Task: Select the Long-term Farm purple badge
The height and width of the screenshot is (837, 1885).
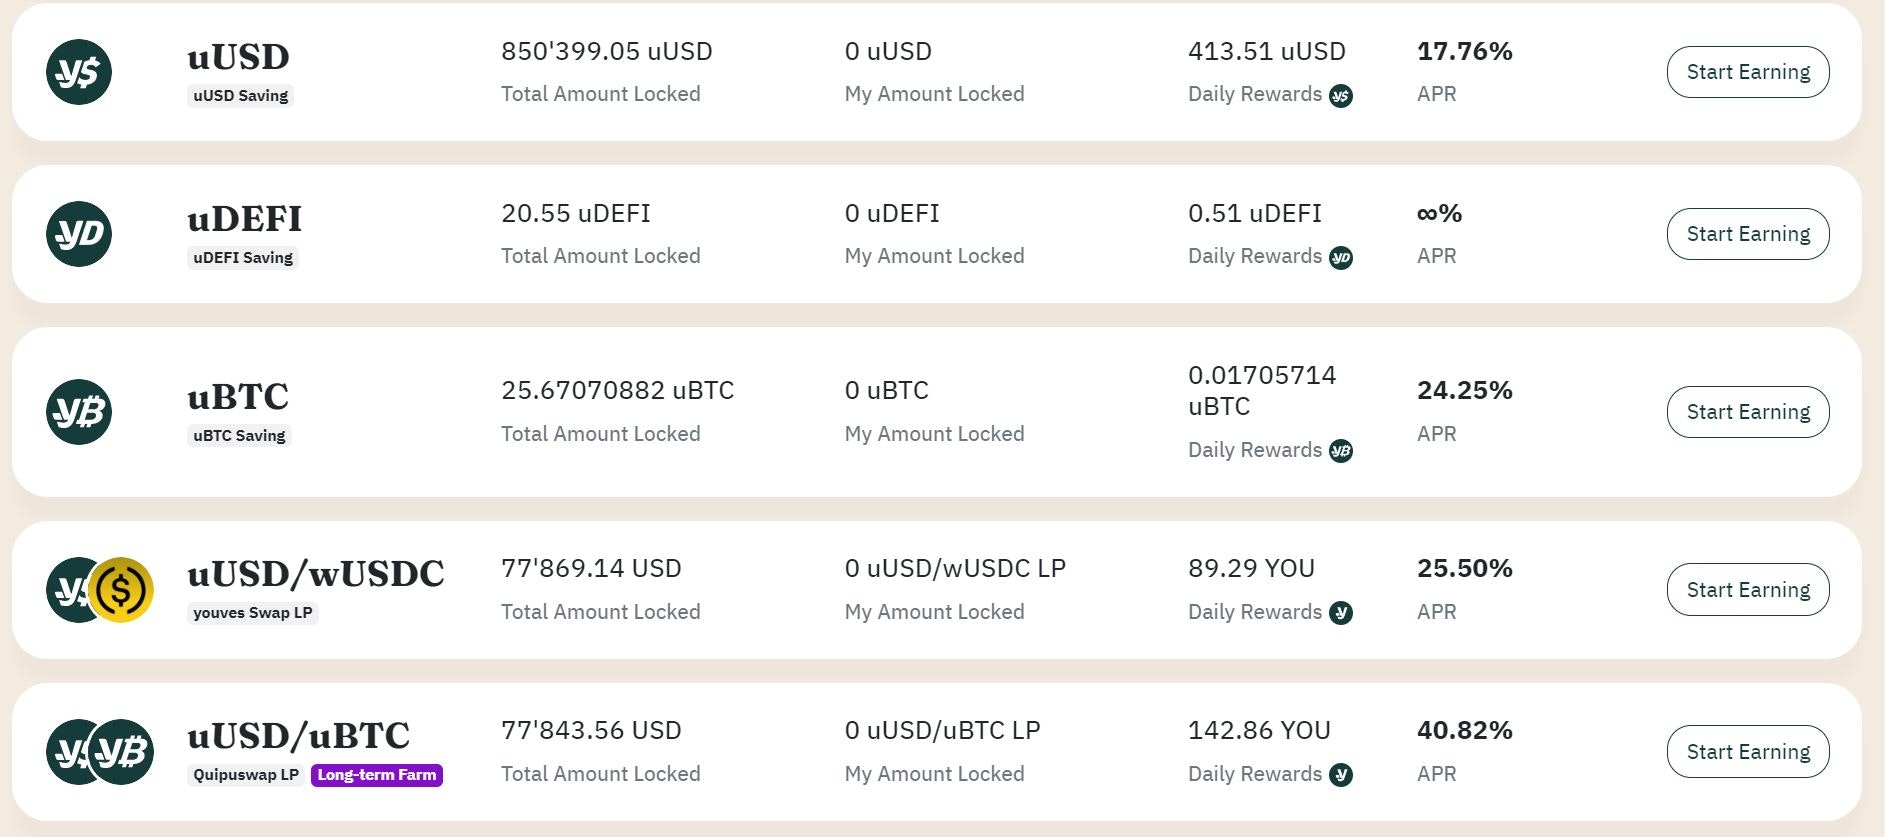Action: point(377,775)
